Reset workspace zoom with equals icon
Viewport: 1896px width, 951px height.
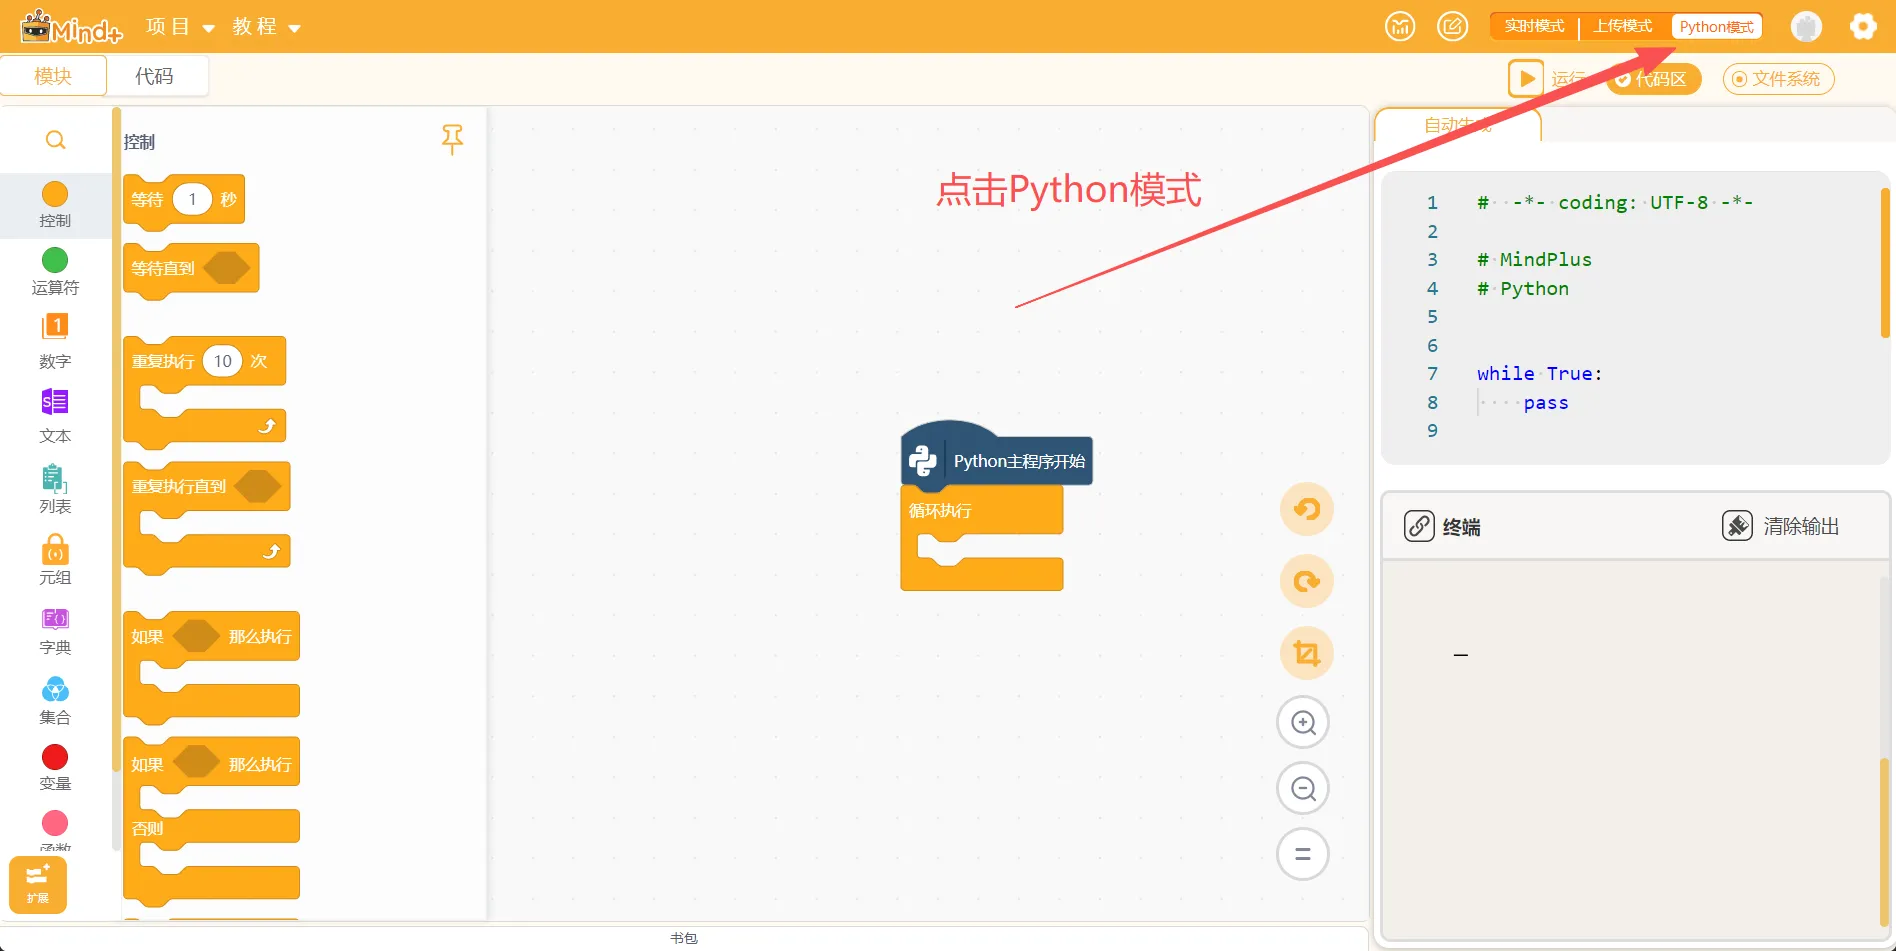[x=1303, y=854]
